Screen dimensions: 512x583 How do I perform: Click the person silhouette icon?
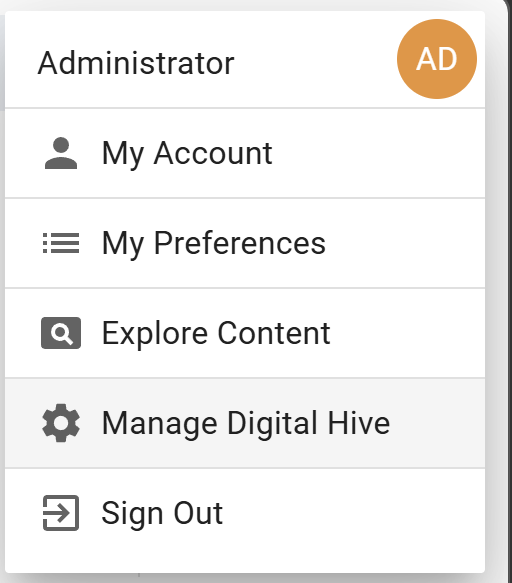click(61, 153)
